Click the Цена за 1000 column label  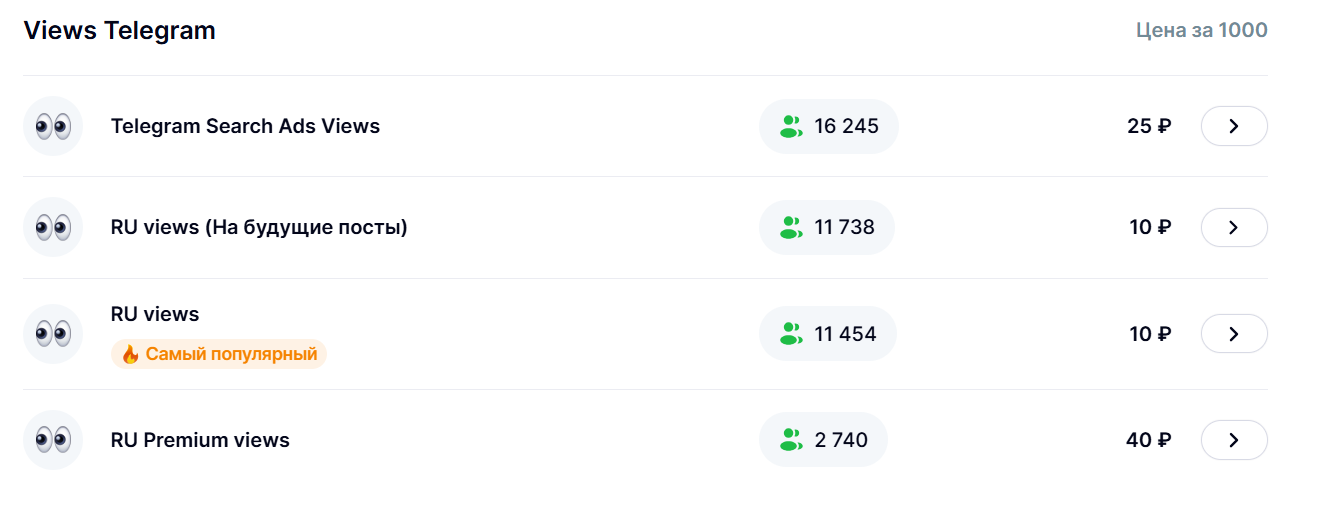(1201, 30)
